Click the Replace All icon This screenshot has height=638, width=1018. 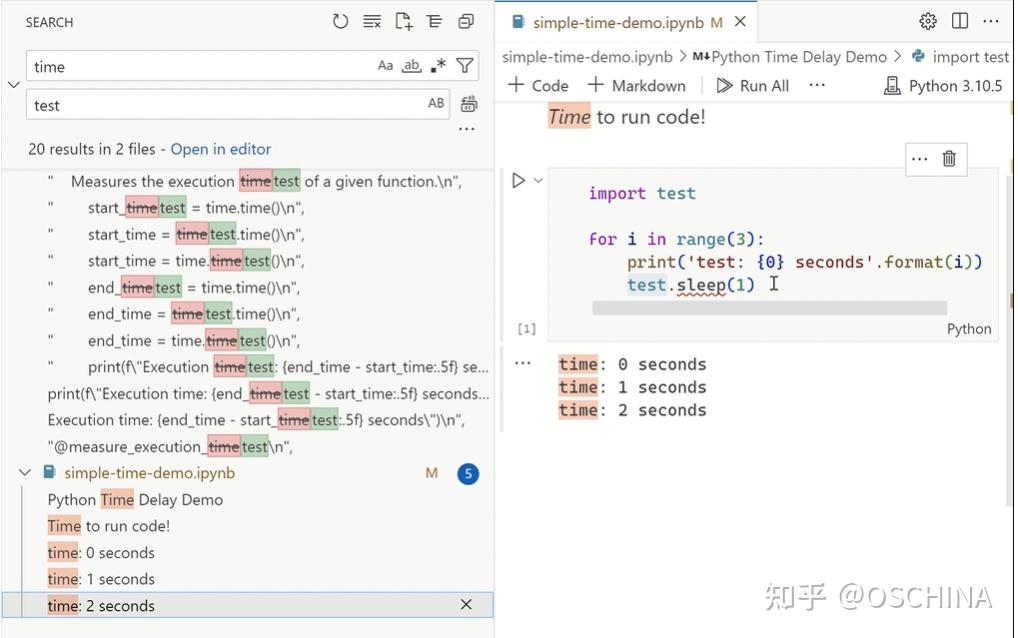tap(466, 104)
